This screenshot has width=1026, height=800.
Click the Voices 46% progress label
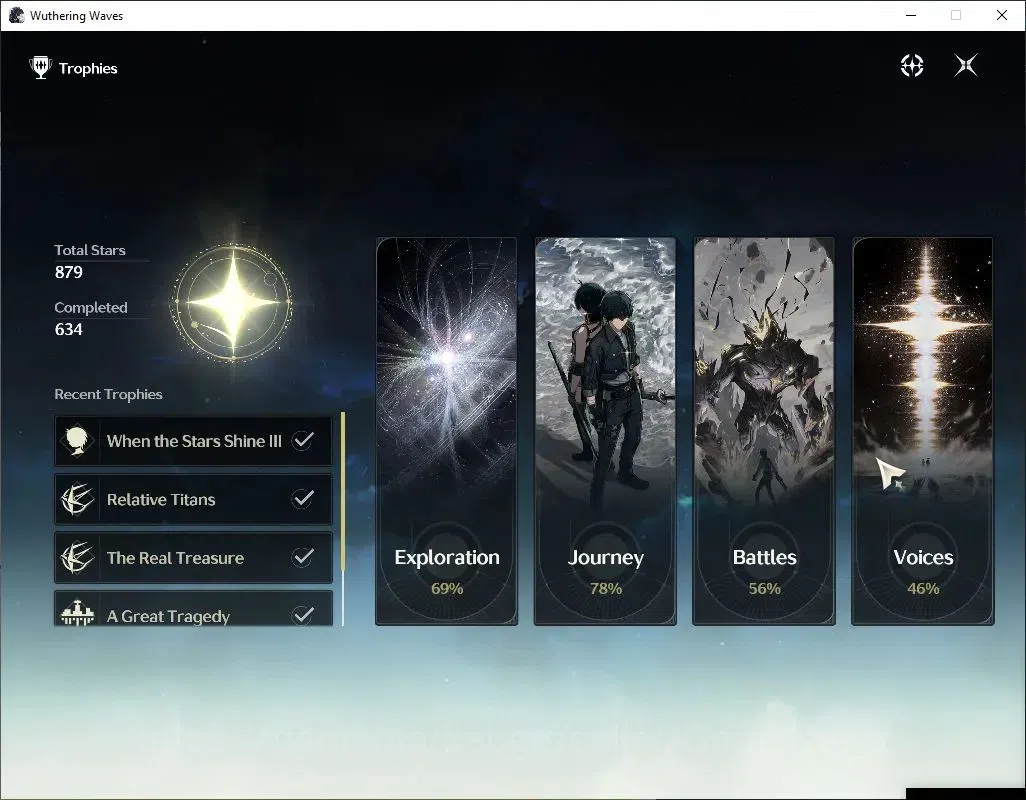[x=923, y=589]
